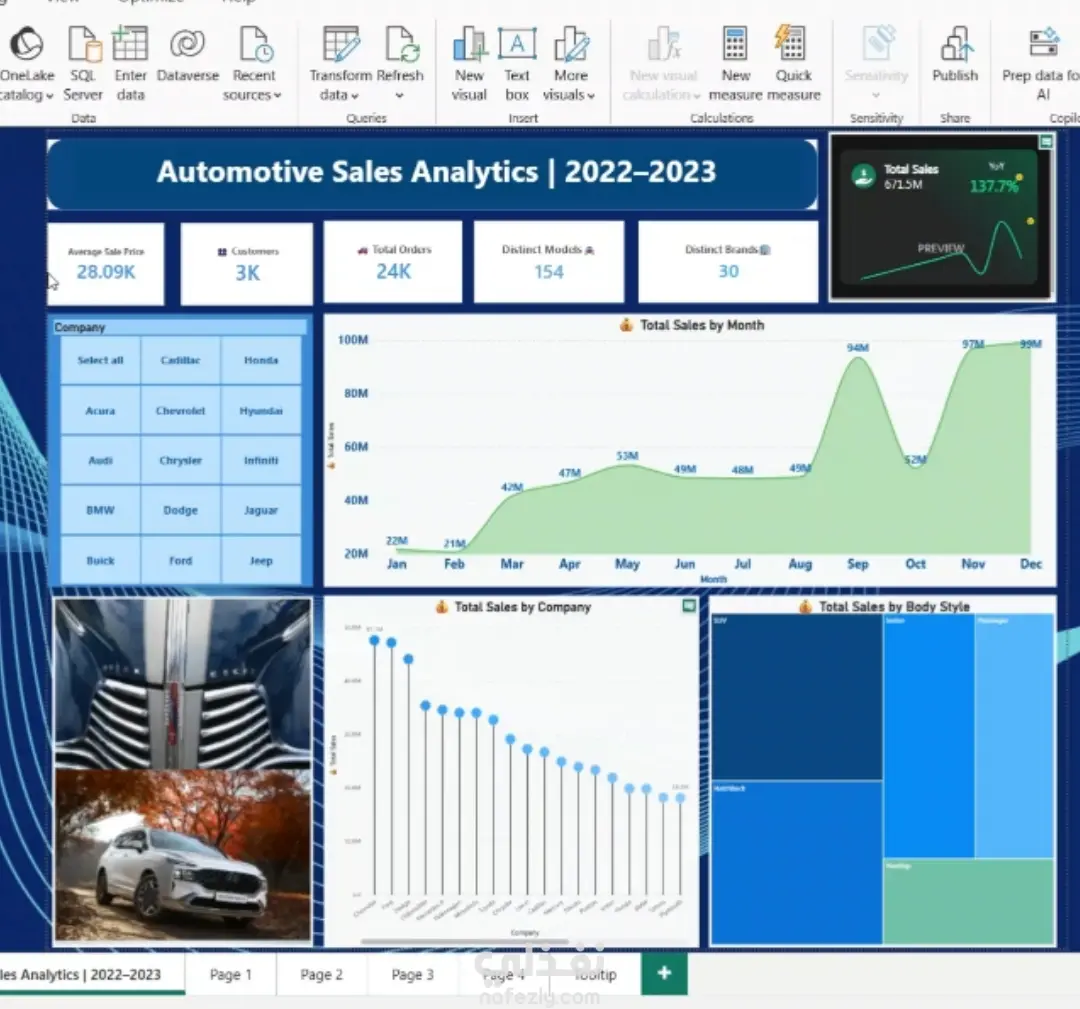
Task: Expand the More visuals dropdown arrow
Action: tap(591, 95)
